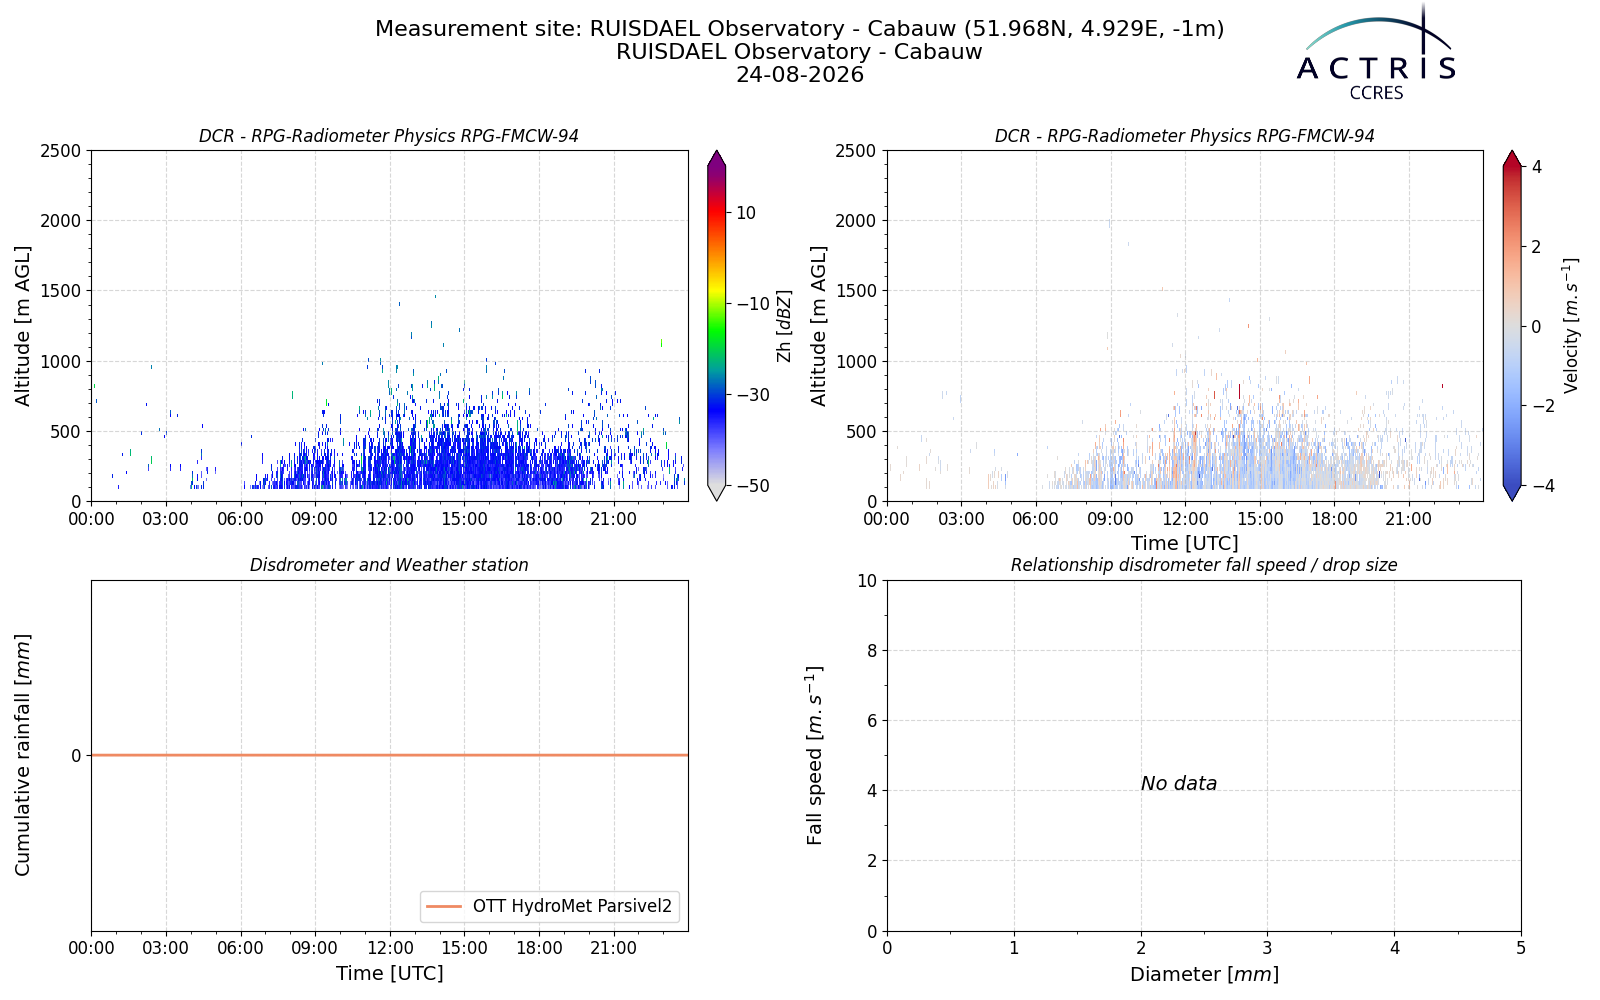Click the '−4' tick on Velocity colorbar

coord(1544,486)
